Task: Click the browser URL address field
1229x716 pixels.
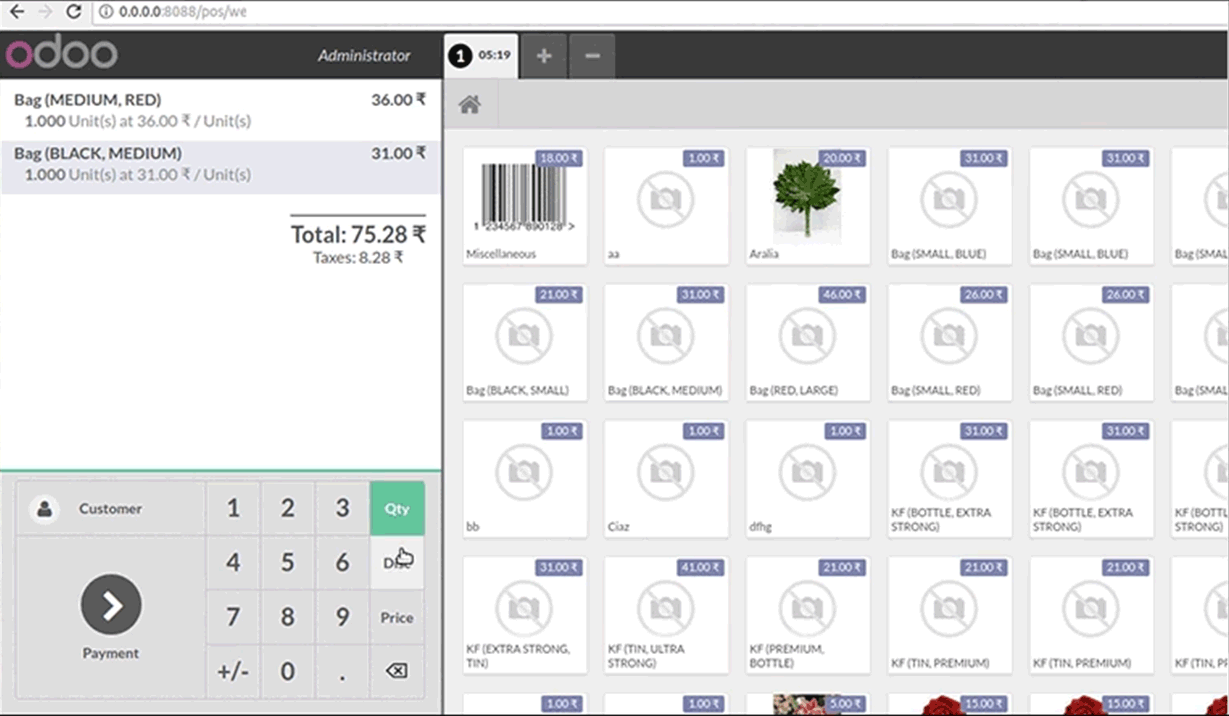Action: tap(660, 12)
